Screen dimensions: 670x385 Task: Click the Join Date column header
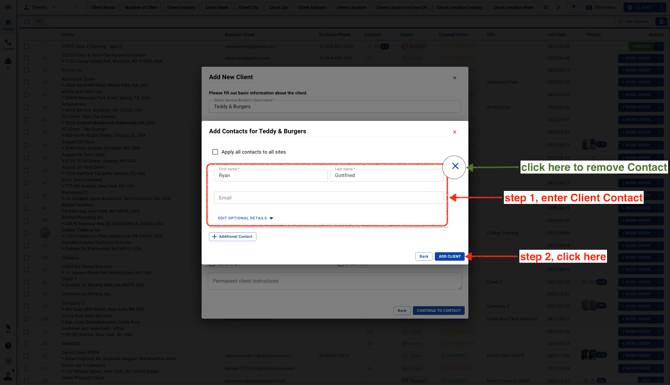click(556, 35)
